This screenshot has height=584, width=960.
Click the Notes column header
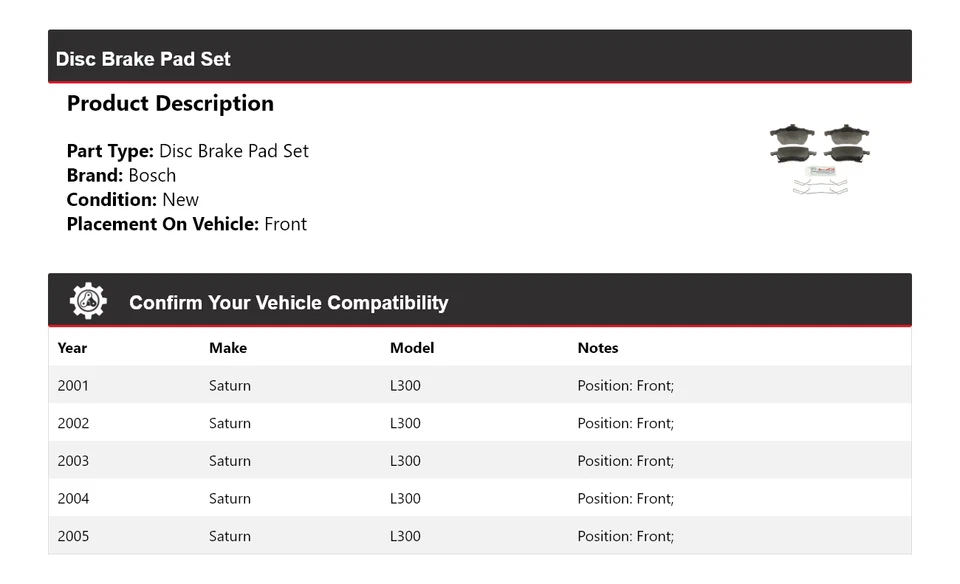(598, 348)
